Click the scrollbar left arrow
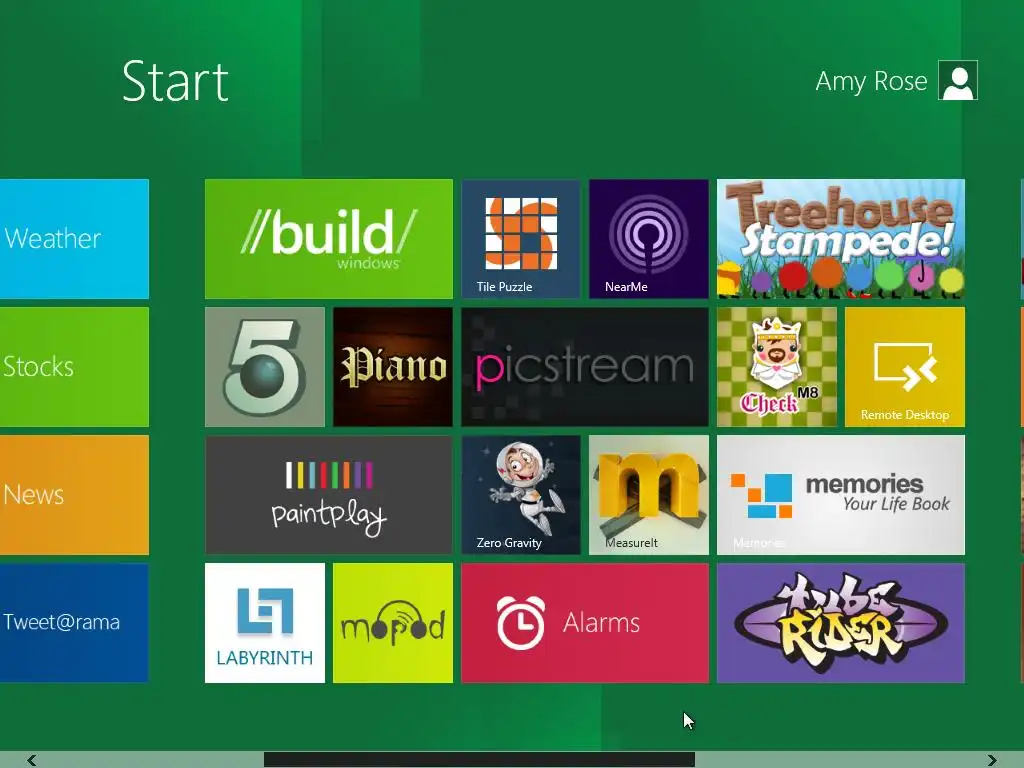This screenshot has width=1024, height=768. point(31,760)
